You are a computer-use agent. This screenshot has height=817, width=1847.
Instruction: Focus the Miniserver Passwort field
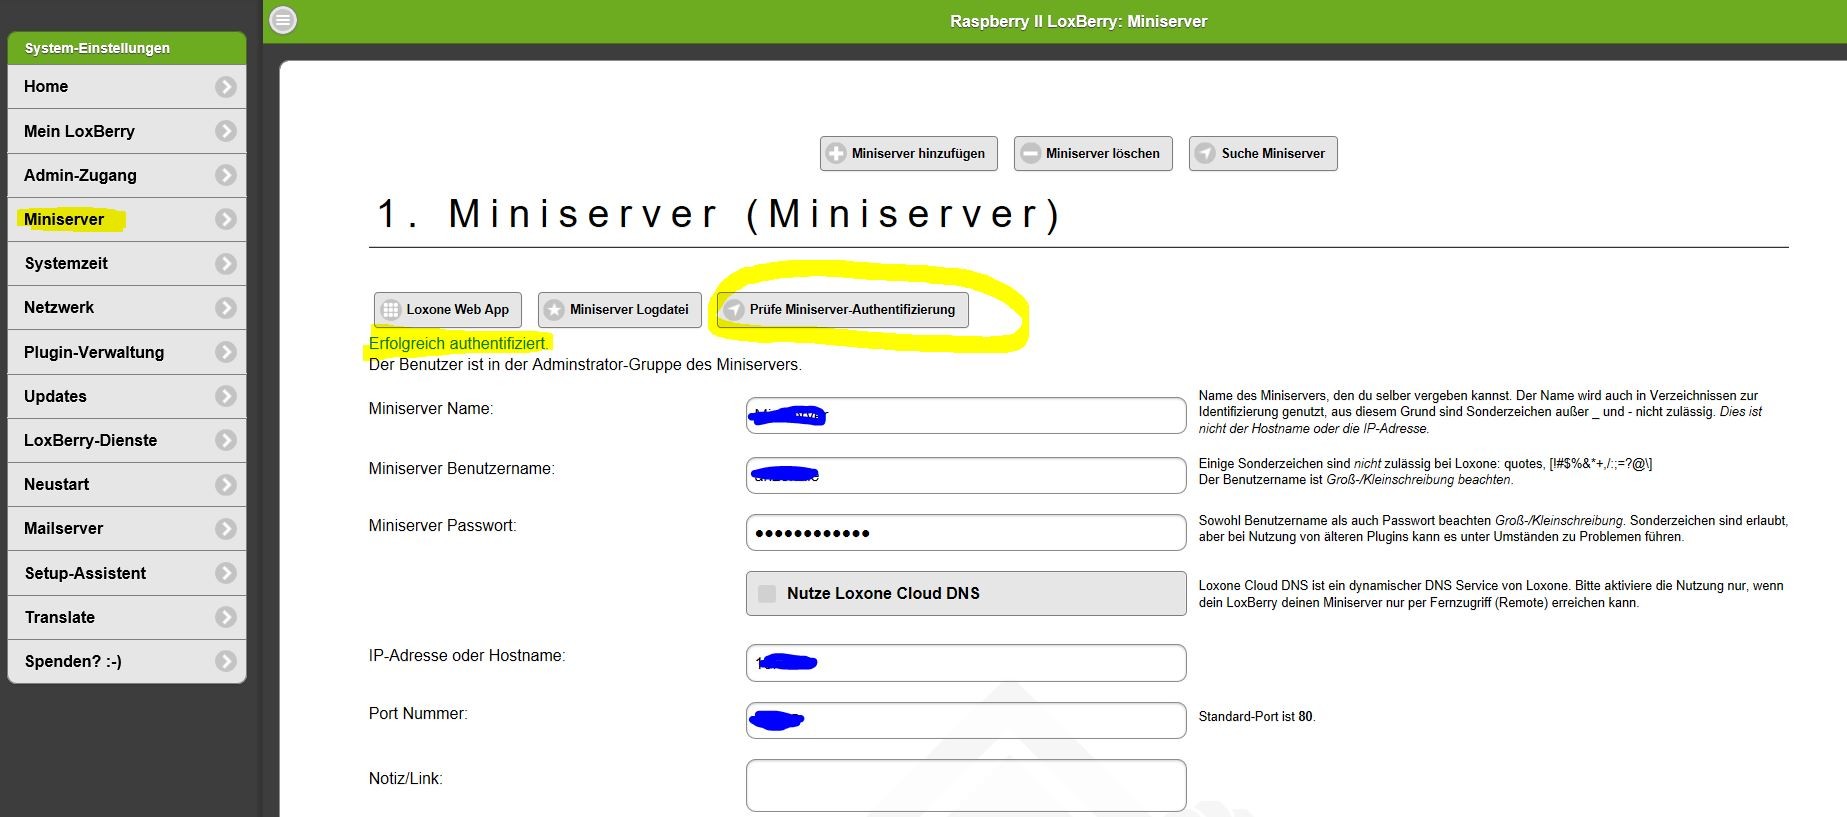(x=966, y=533)
